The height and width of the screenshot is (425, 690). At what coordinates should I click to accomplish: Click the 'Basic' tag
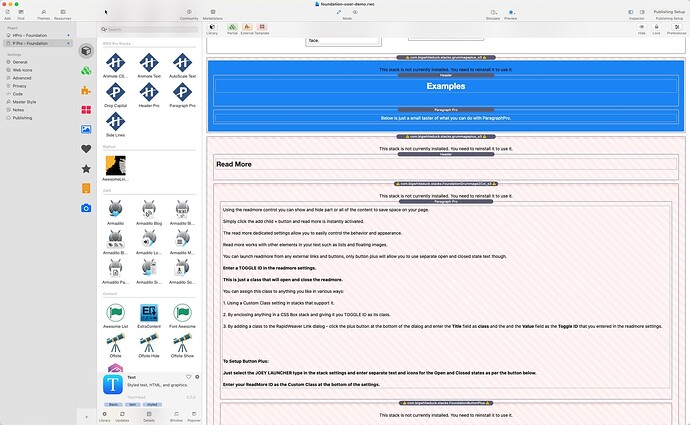tap(114, 404)
